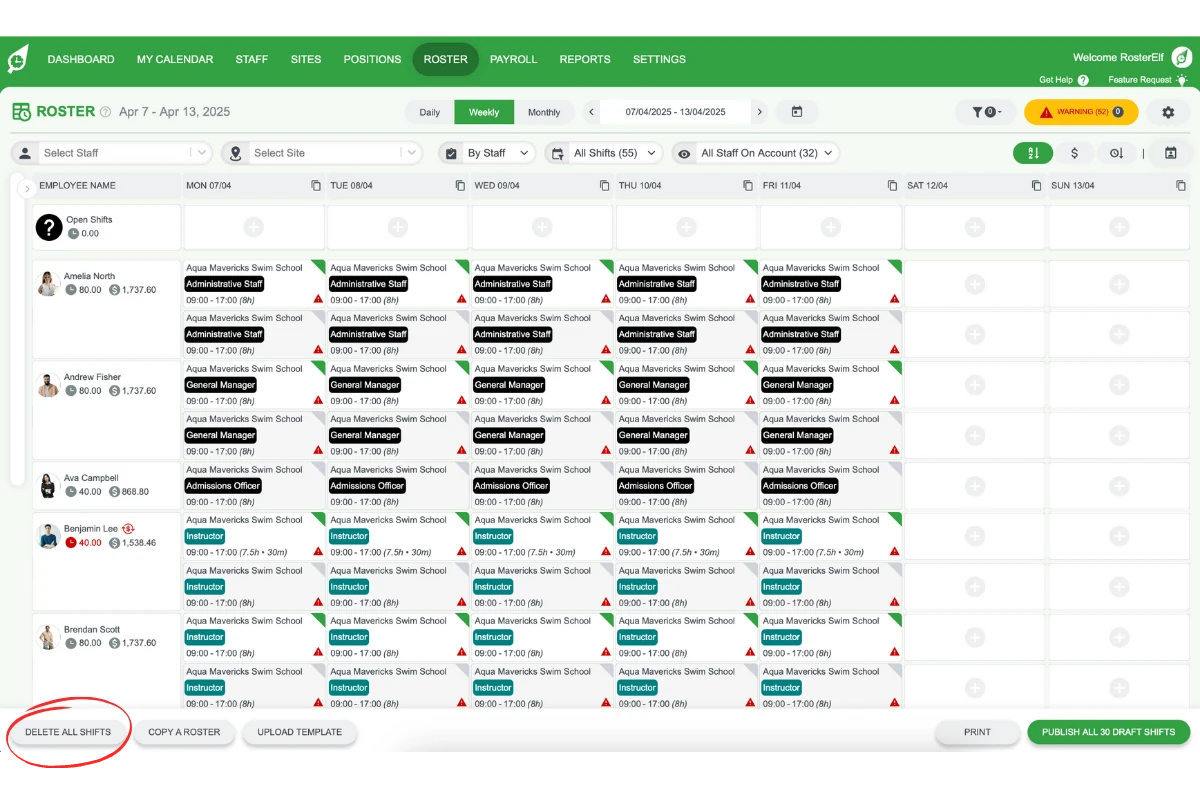The width and height of the screenshot is (1200, 800).
Task: Add open shift on Sunday
Action: coord(1118,228)
